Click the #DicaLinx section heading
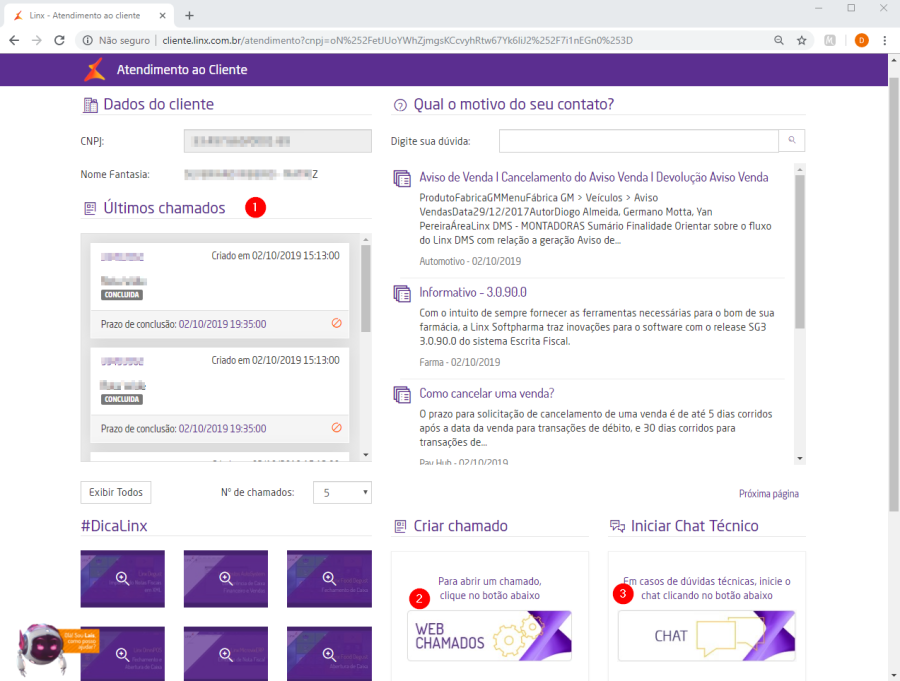The image size is (900, 681). (x=114, y=526)
